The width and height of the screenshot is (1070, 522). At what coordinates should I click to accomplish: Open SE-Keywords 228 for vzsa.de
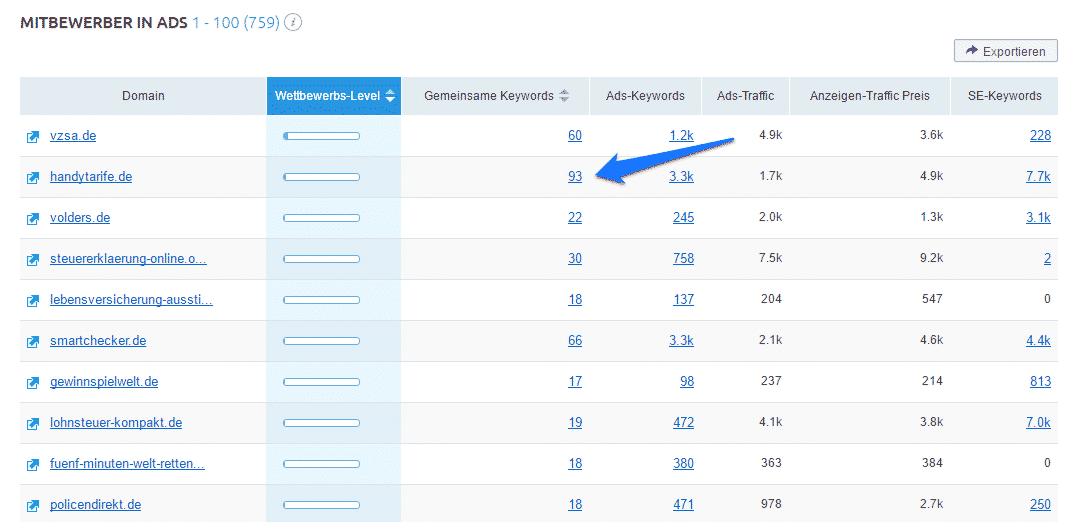coord(1040,136)
